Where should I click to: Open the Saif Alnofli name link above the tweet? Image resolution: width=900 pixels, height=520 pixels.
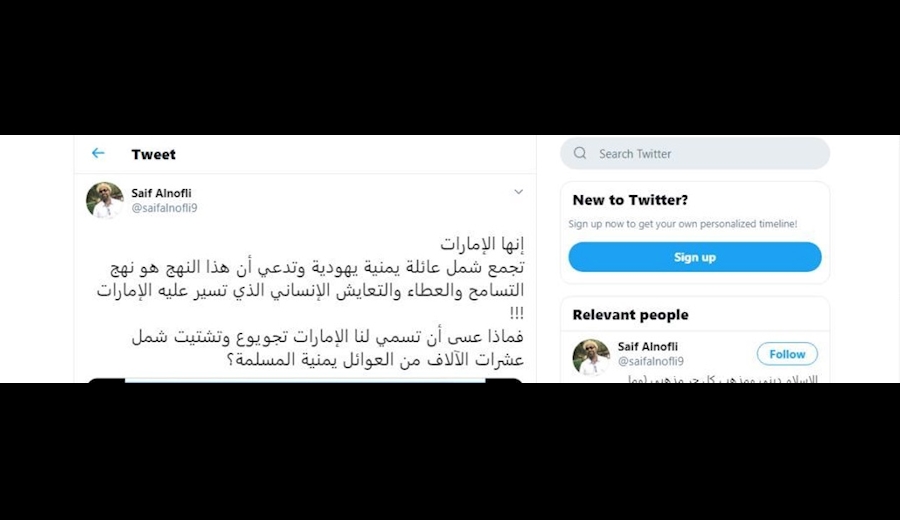click(161, 193)
